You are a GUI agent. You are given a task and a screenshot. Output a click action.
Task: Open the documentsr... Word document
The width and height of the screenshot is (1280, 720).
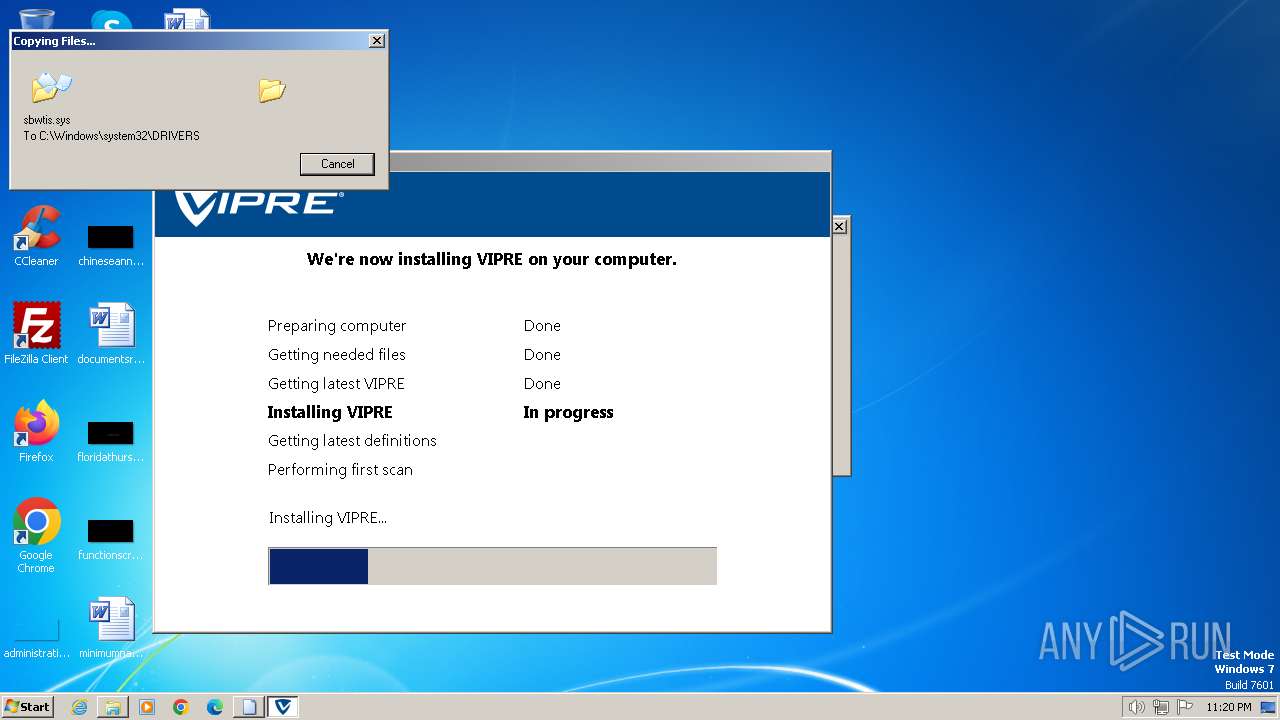111,334
